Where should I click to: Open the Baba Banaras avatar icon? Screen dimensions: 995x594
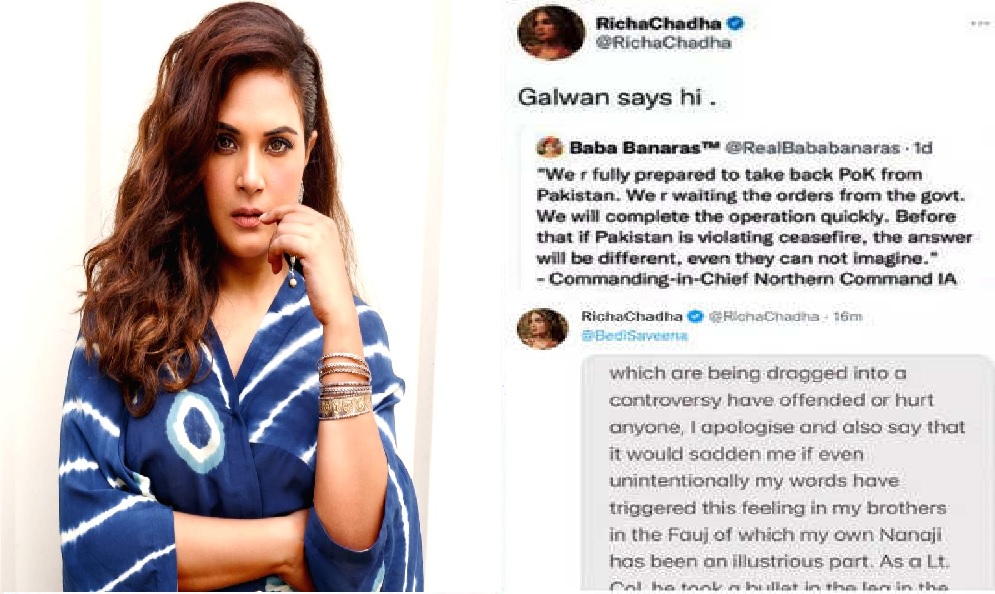550,148
